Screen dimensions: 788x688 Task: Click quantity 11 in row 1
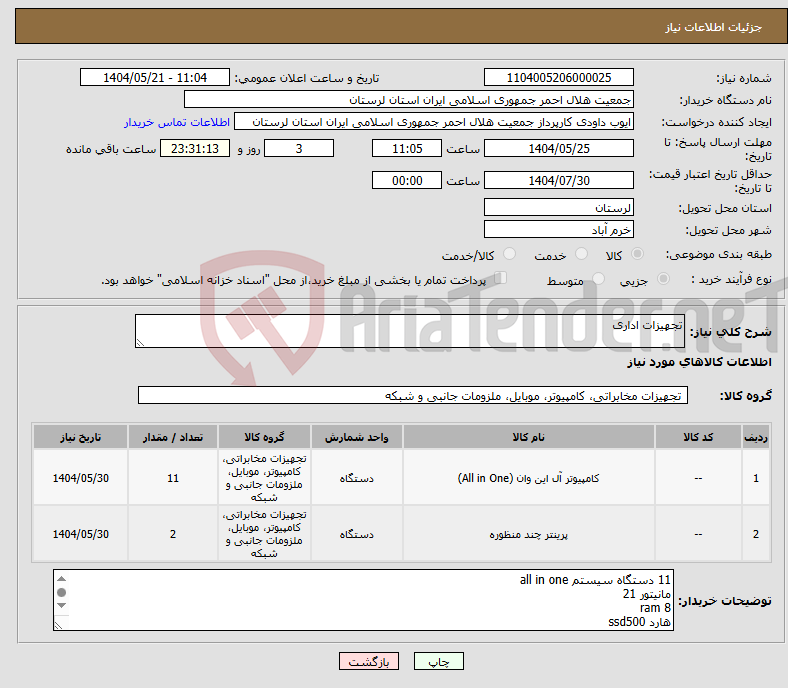[x=172, y=478]
